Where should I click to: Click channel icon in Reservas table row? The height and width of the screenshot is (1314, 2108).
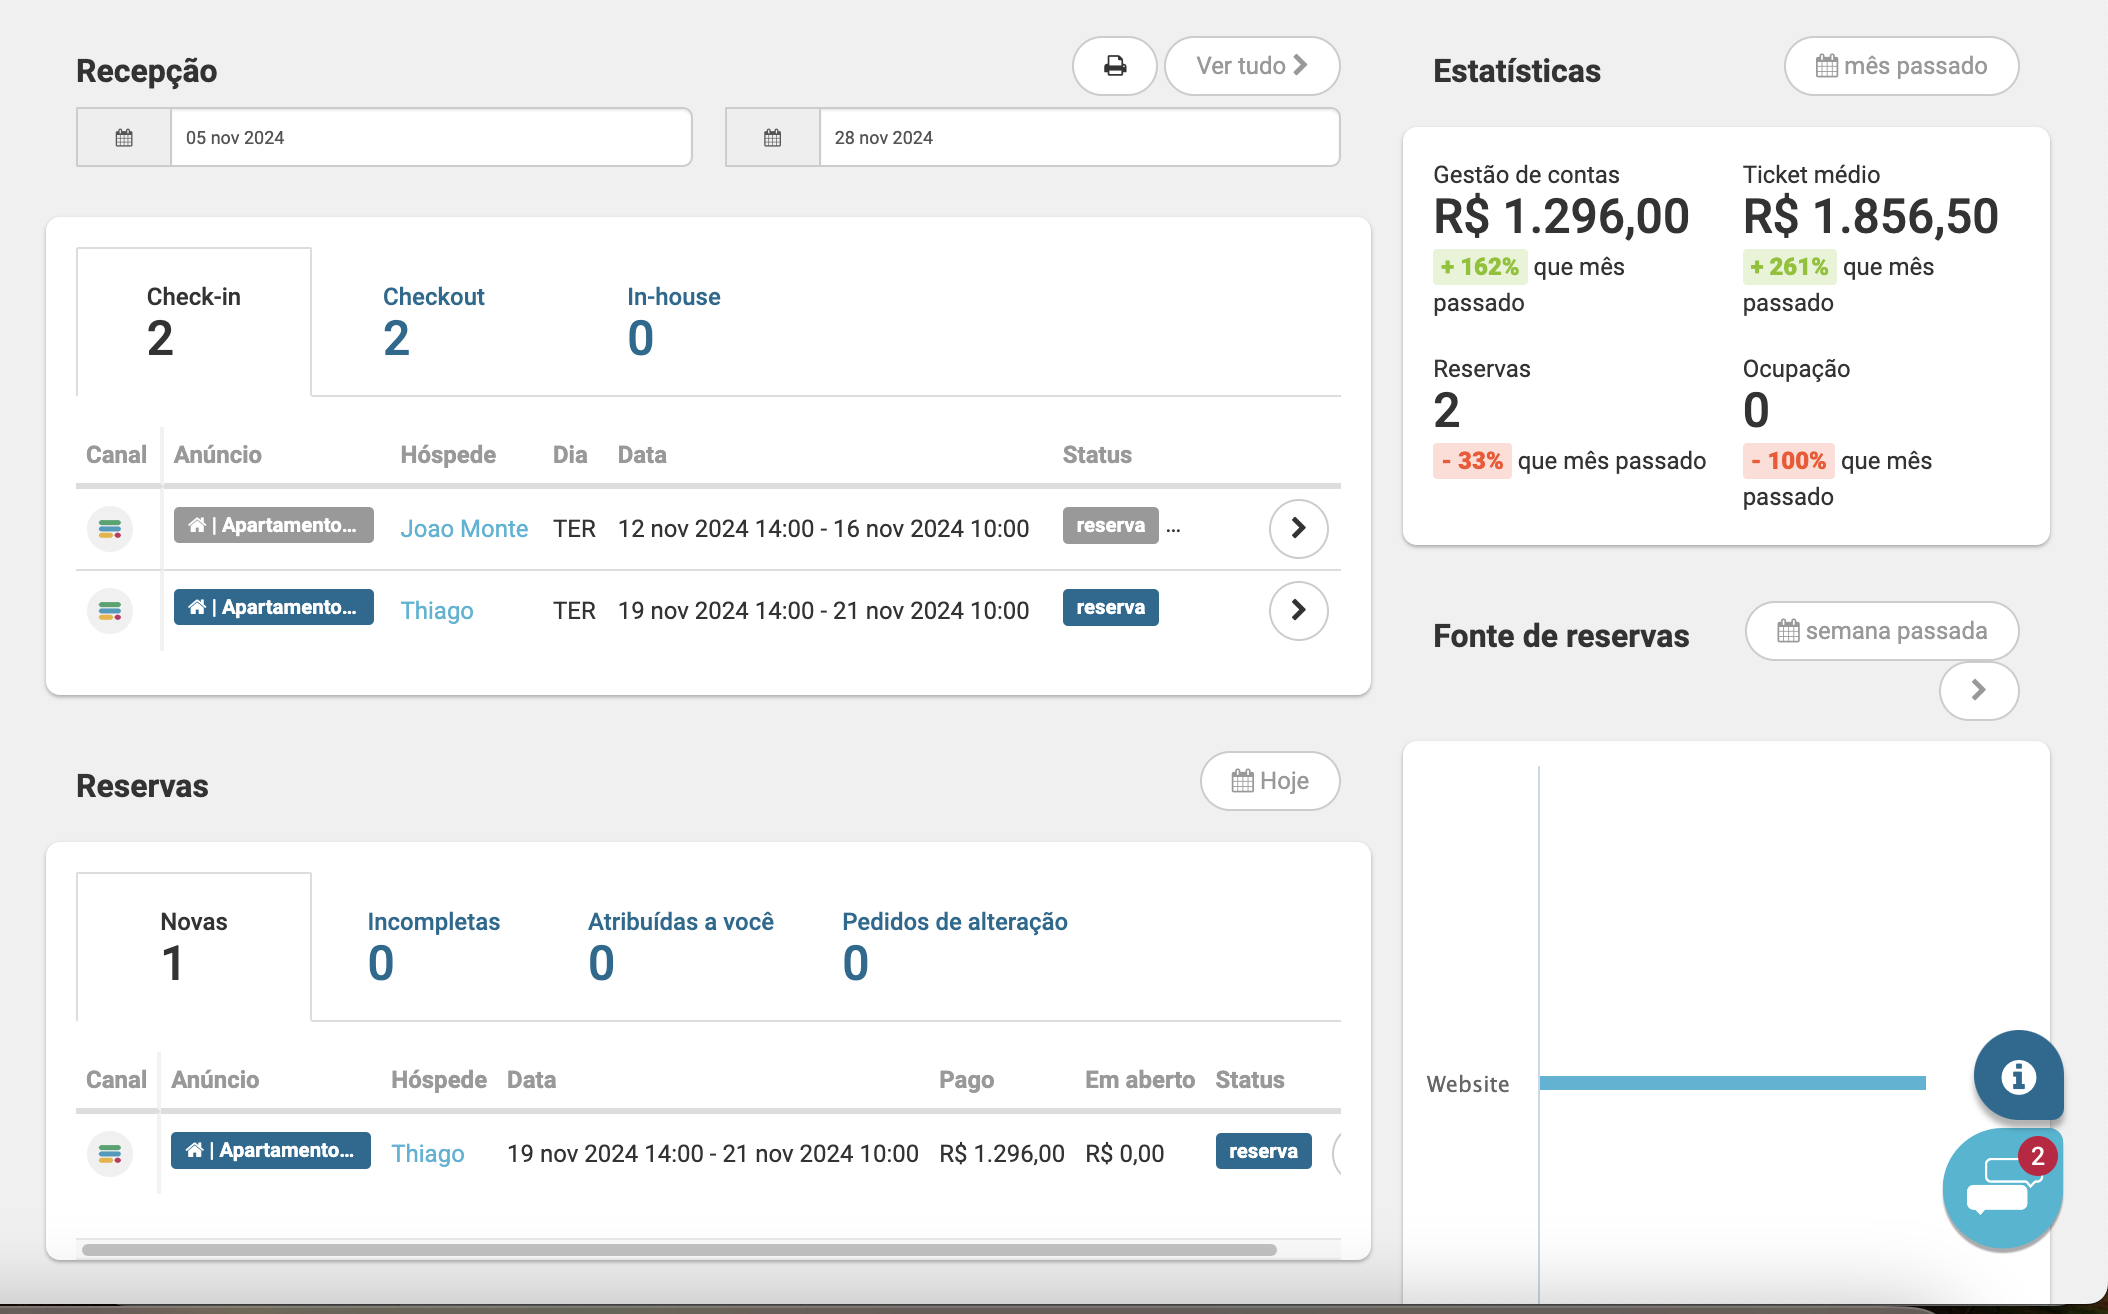tap(110, 1154)
